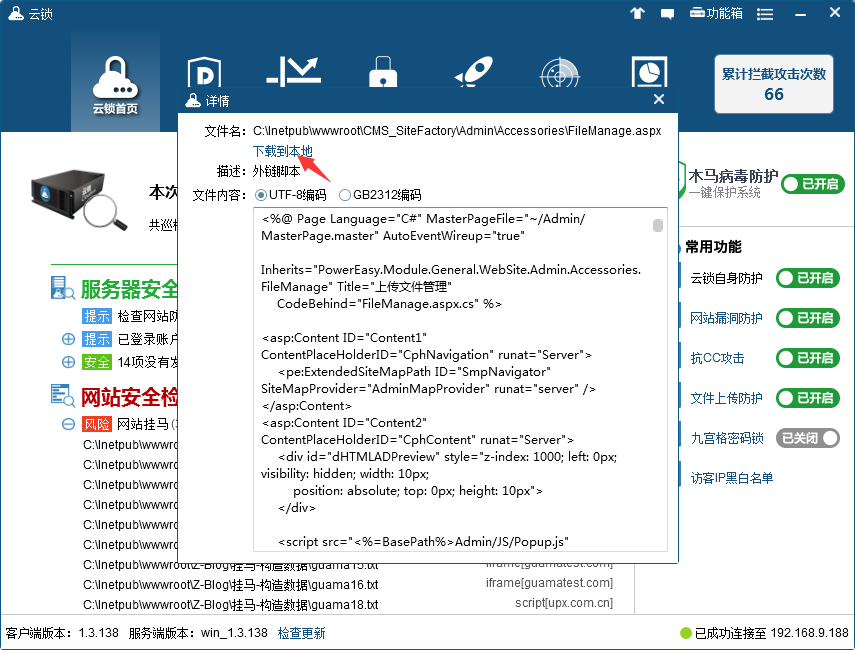Expand the 已登录账户 hint item
855x650 pixels.
tap(68, 339)
